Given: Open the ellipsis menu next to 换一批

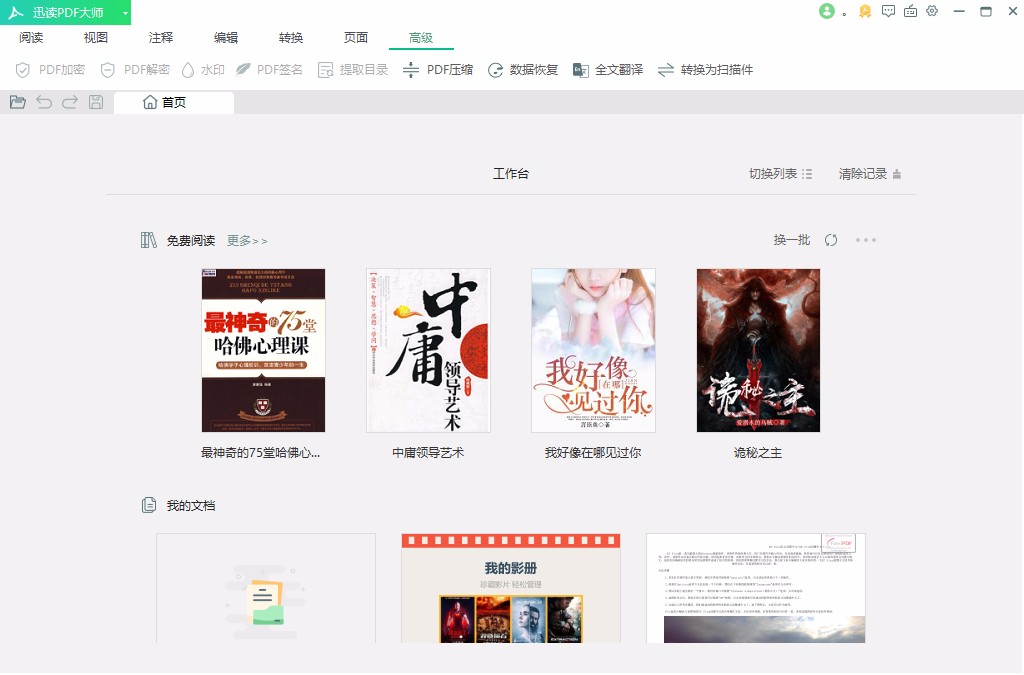Looking at the screenshot, I should point(865,240).
